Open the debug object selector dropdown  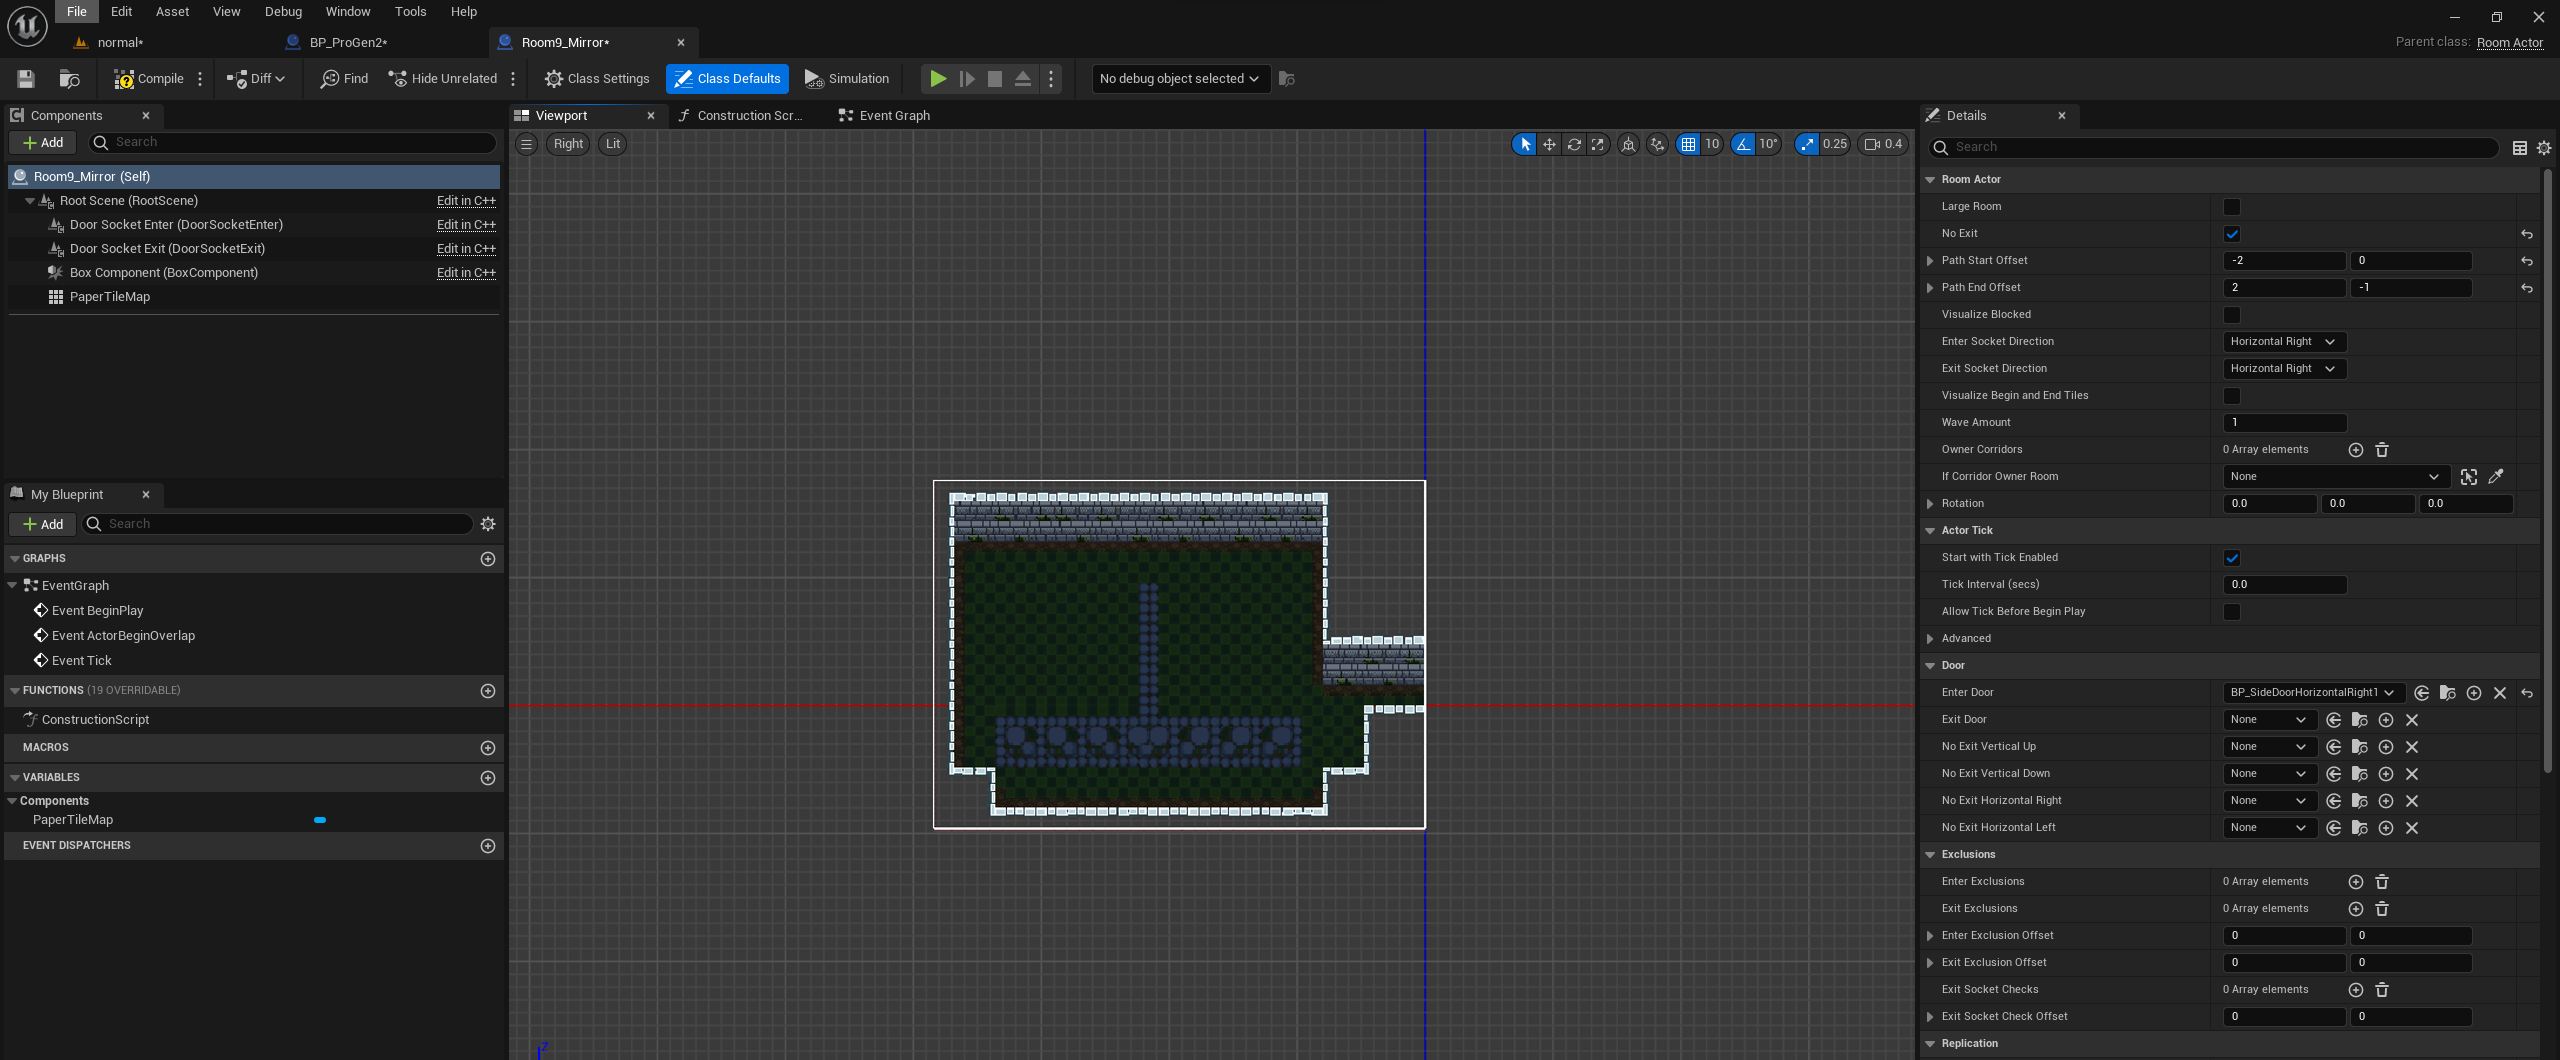tap(1180, 79)
